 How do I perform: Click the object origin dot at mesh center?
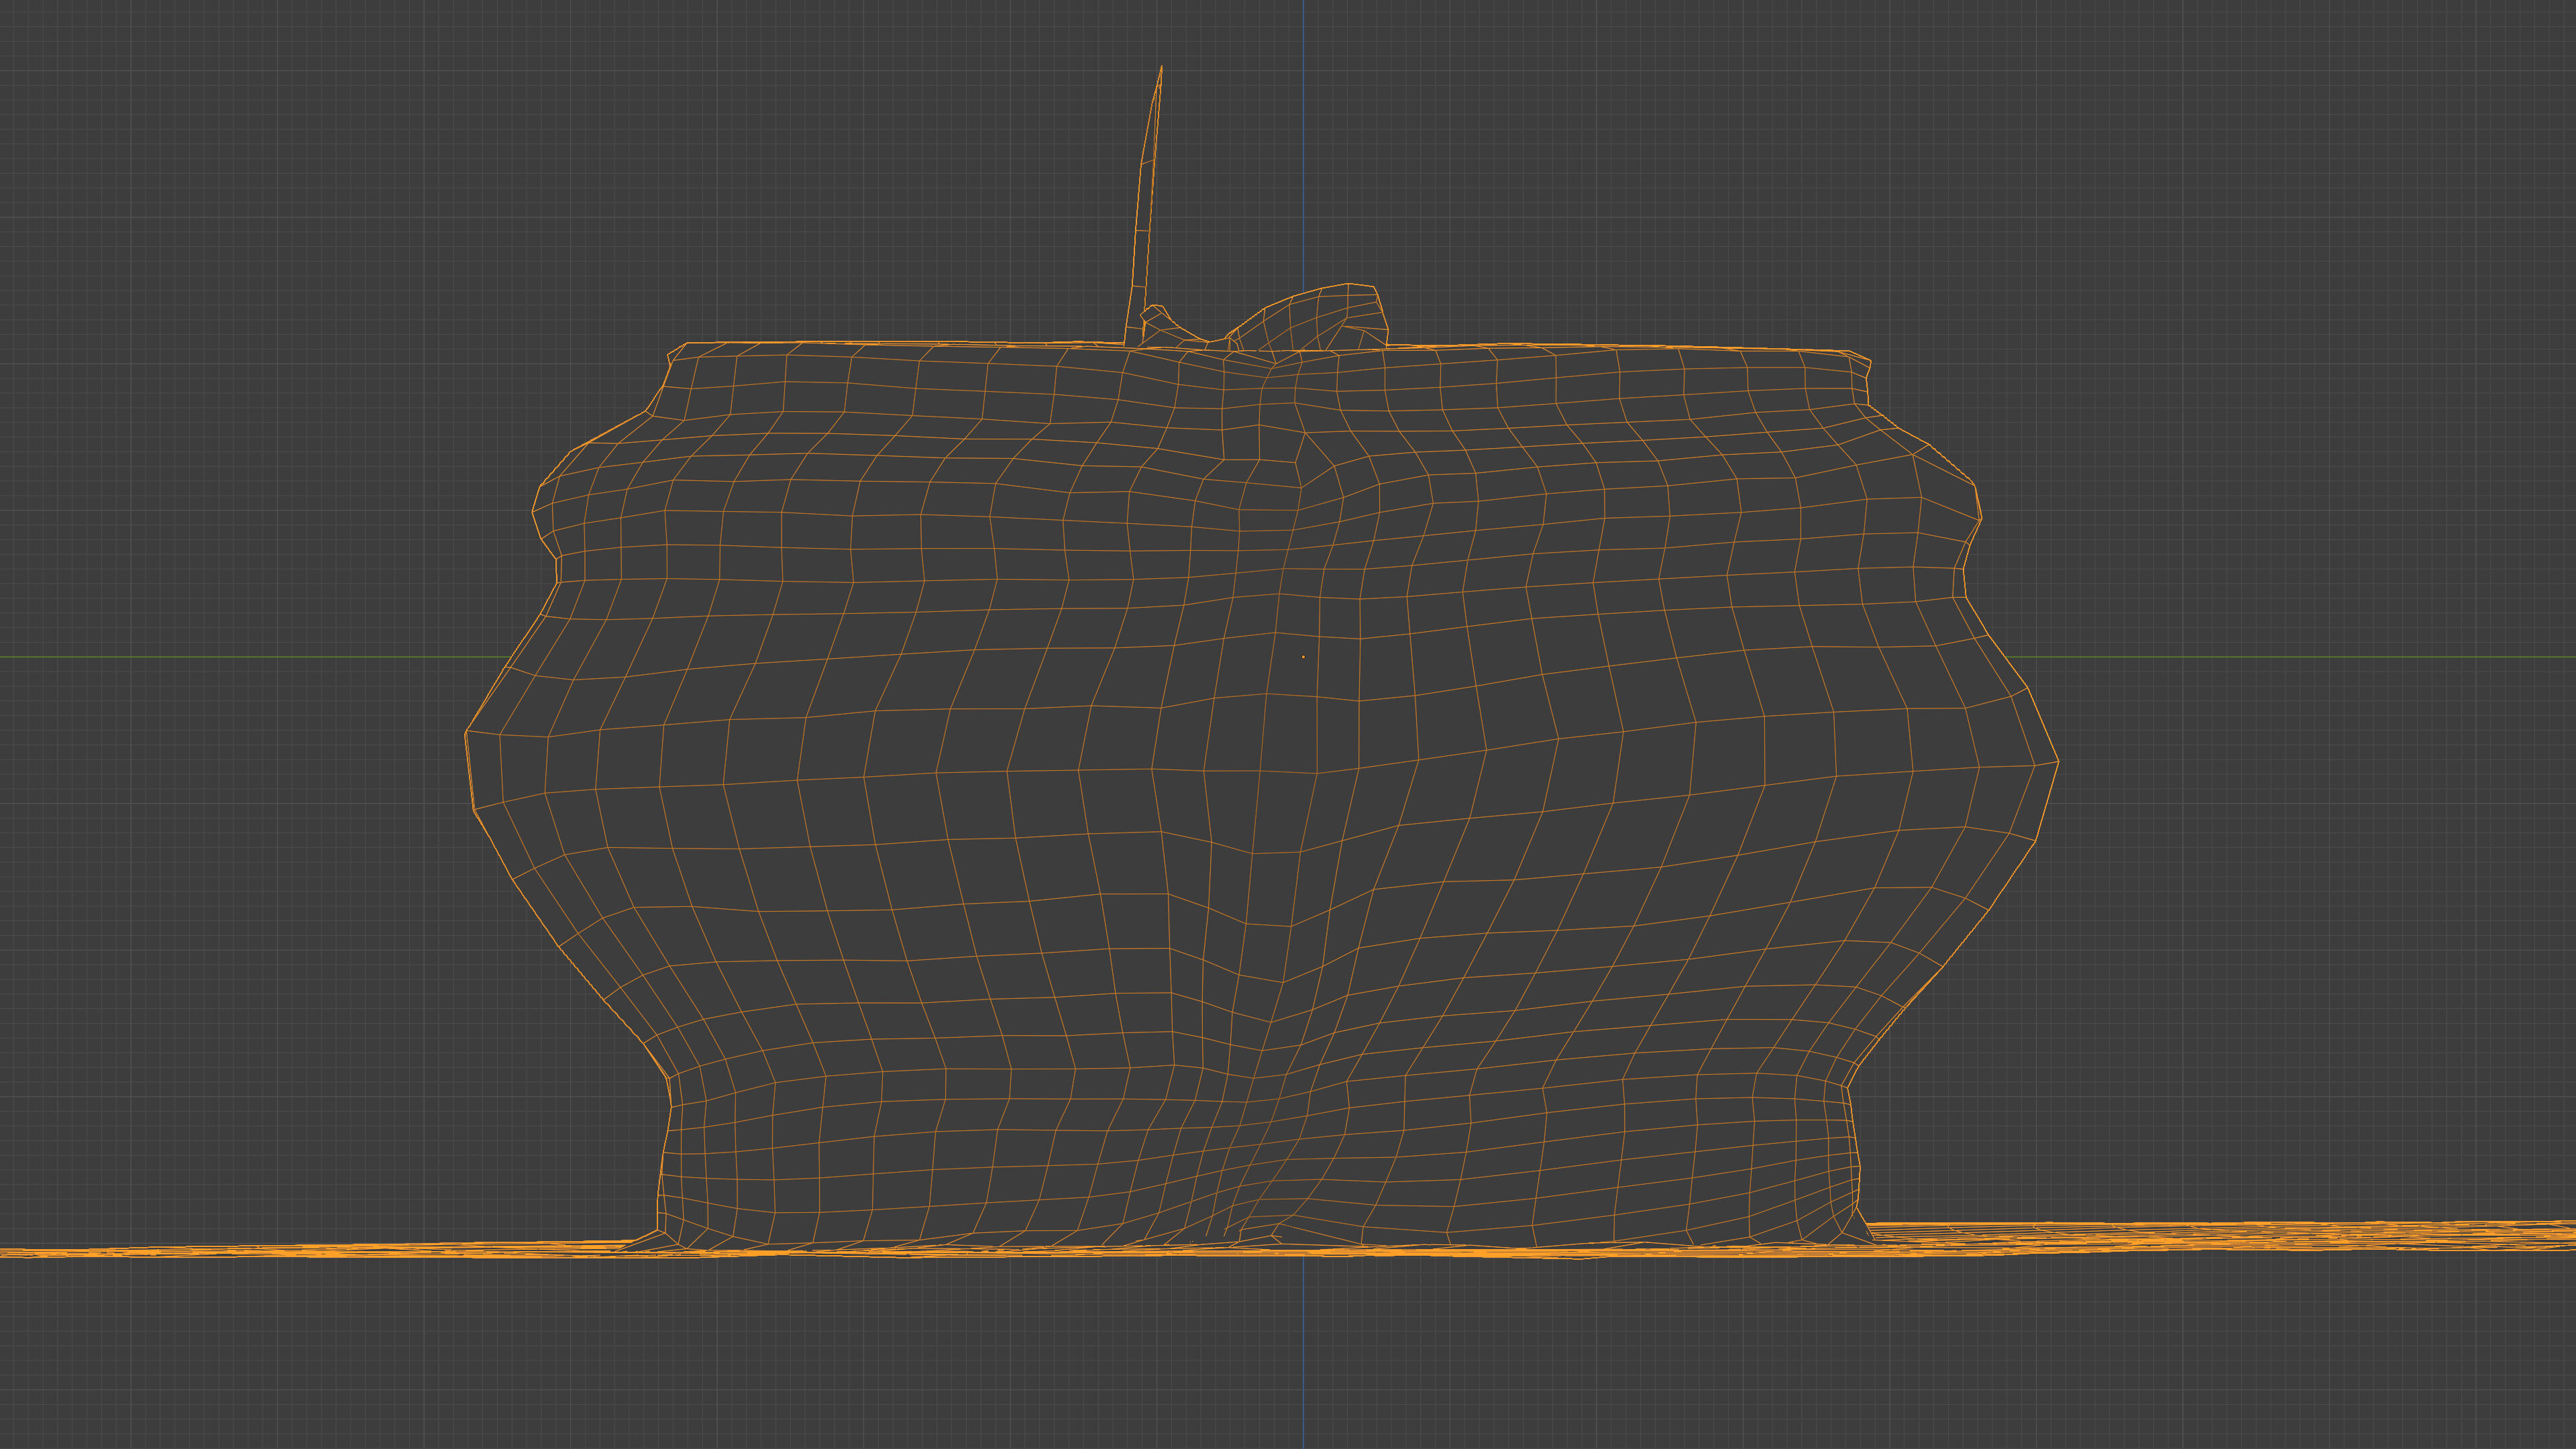(1303, 657)
